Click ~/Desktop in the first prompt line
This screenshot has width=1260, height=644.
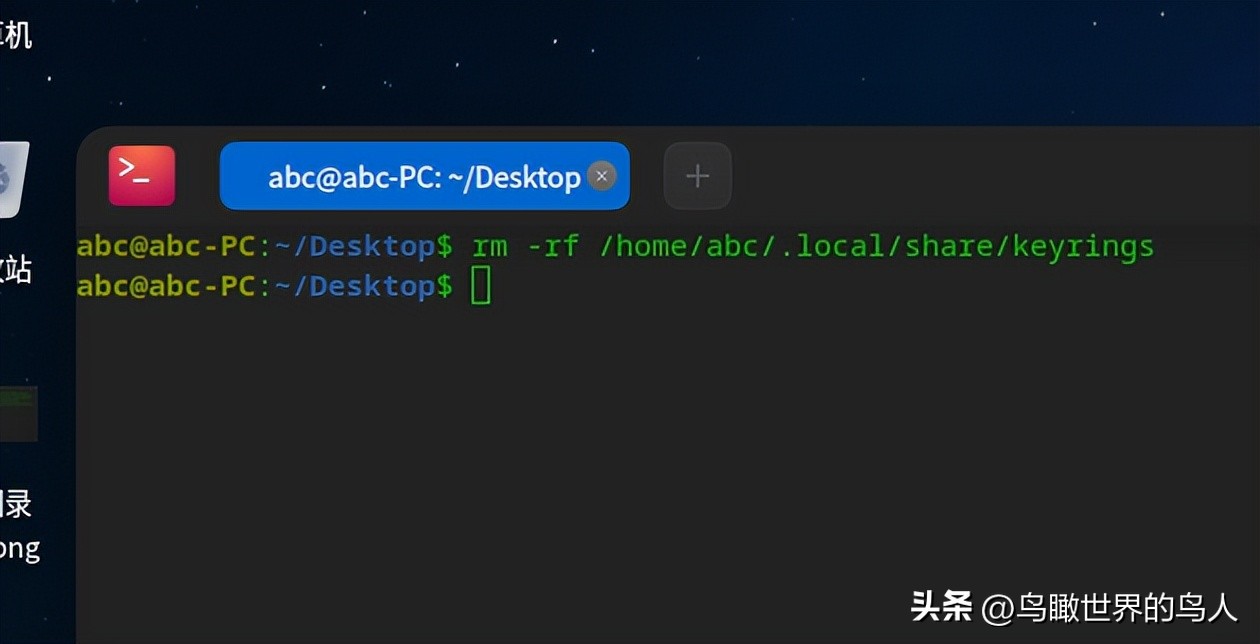point(354,246)
